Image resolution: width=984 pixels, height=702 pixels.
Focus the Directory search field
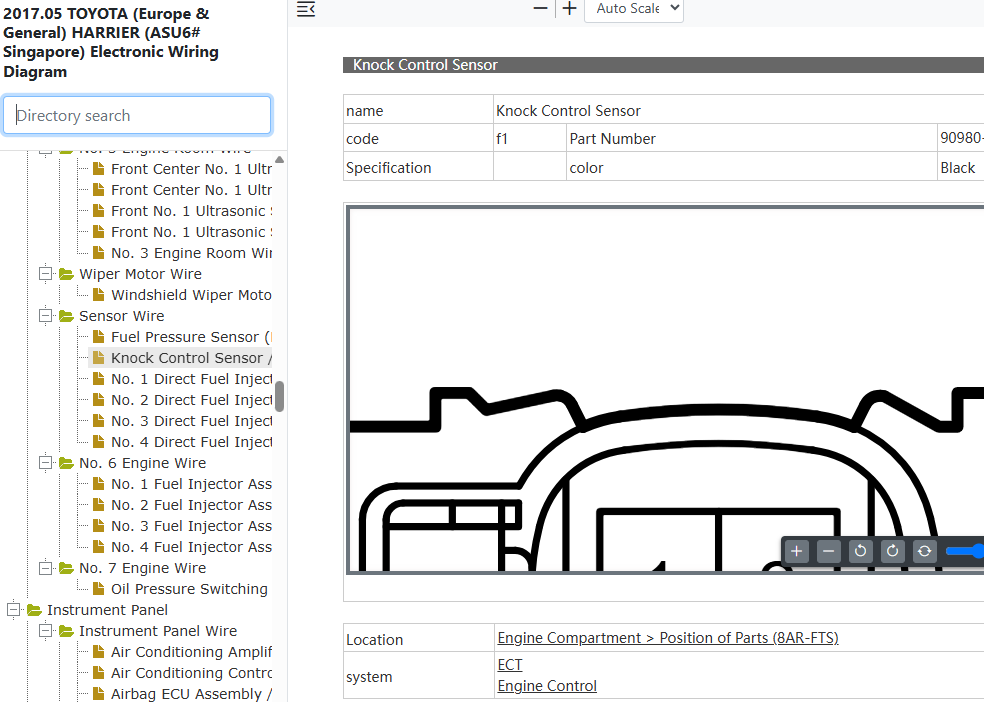[x=137, y=115]
